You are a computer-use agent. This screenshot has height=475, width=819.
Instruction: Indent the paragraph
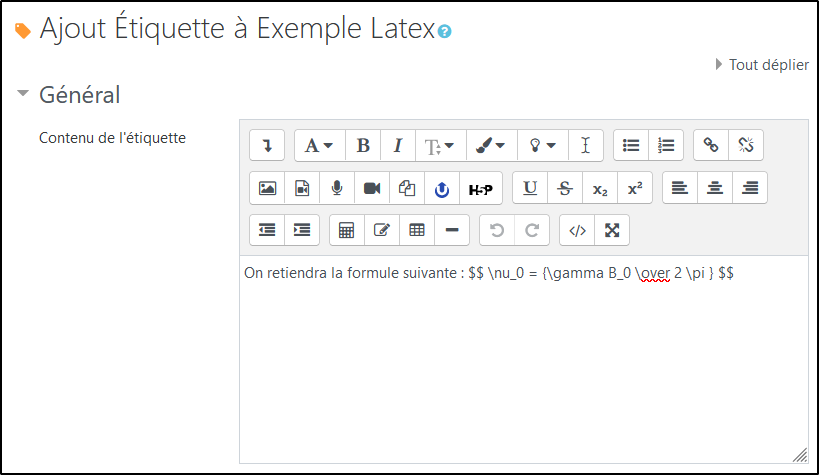[x=302, y=230]
